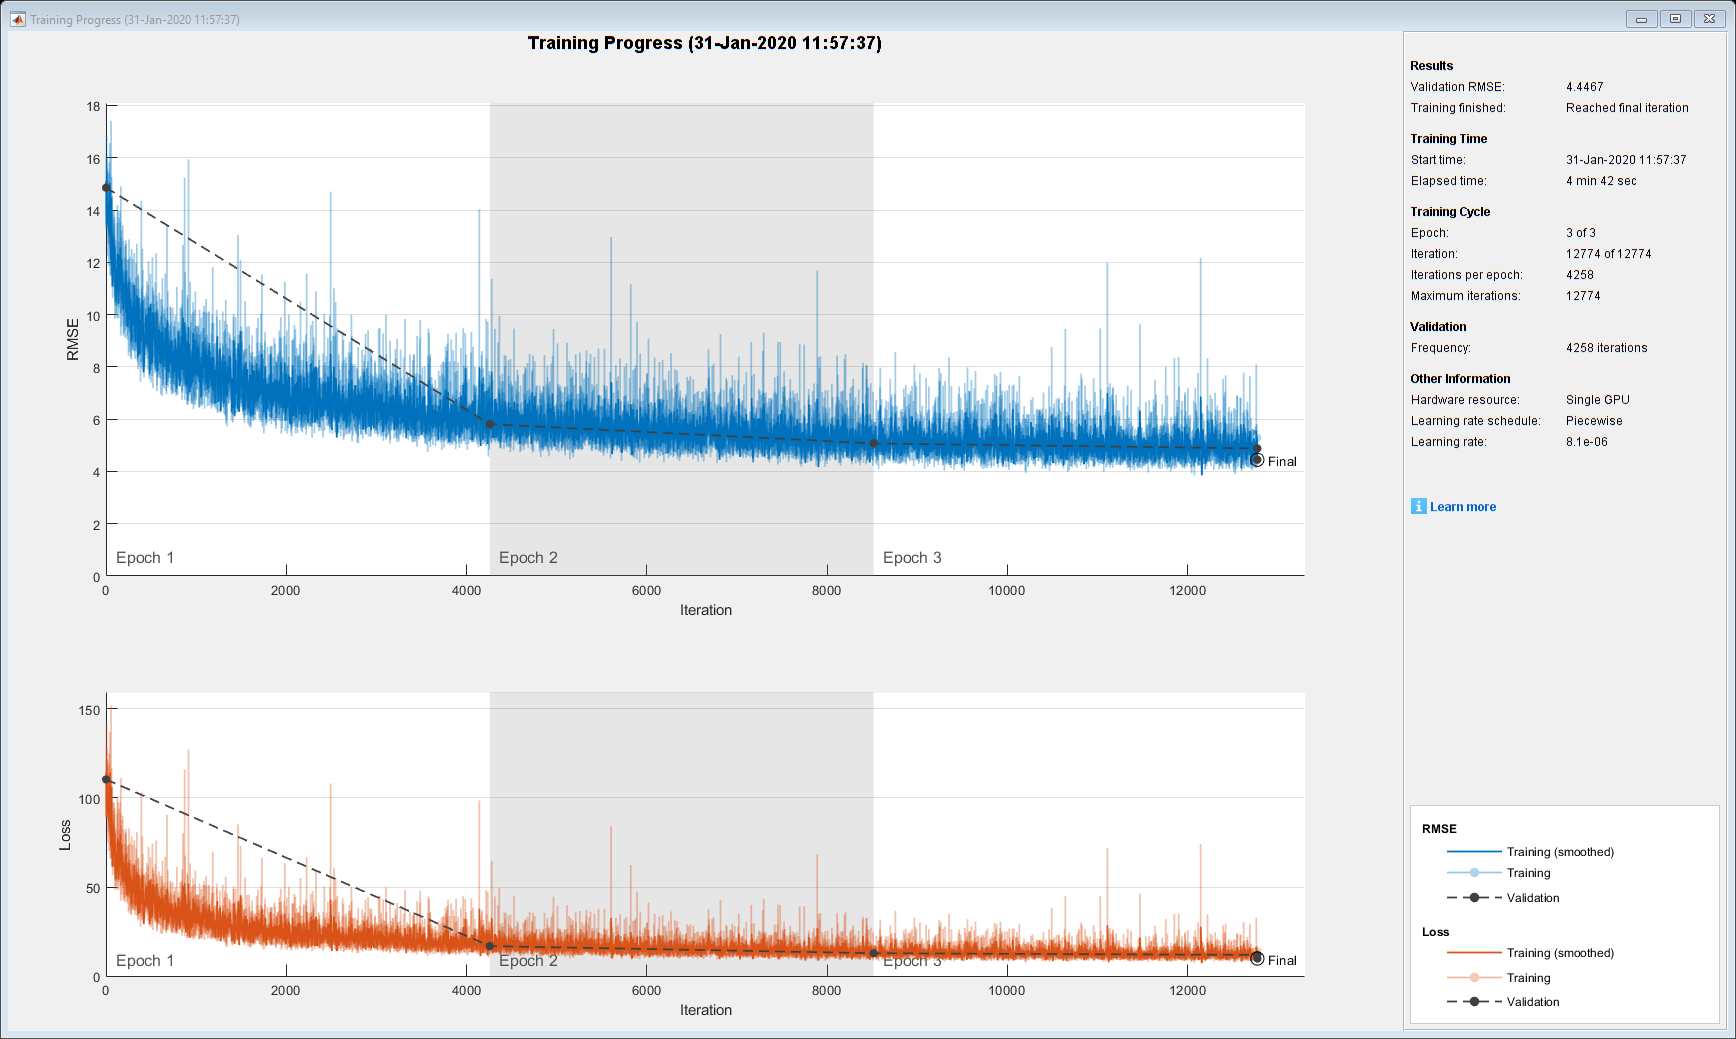Open the Learn more link

click(x=1462, y=507)
